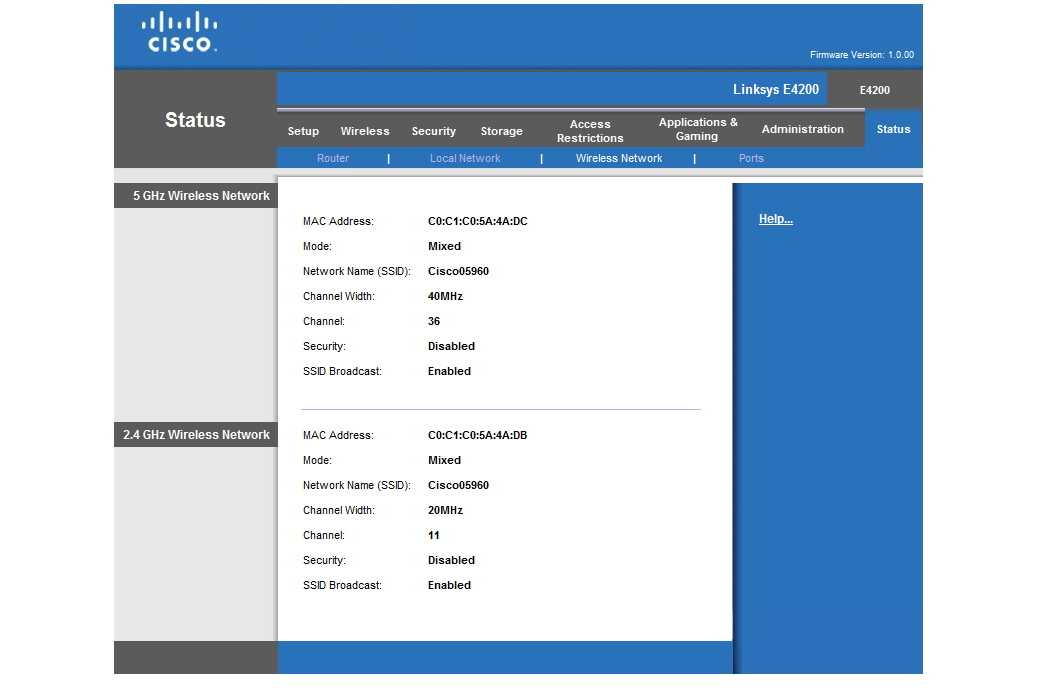Switch to the Administration tab
Screen dimensions: 1040x690
pyautogui.click(x=802, y=129)
